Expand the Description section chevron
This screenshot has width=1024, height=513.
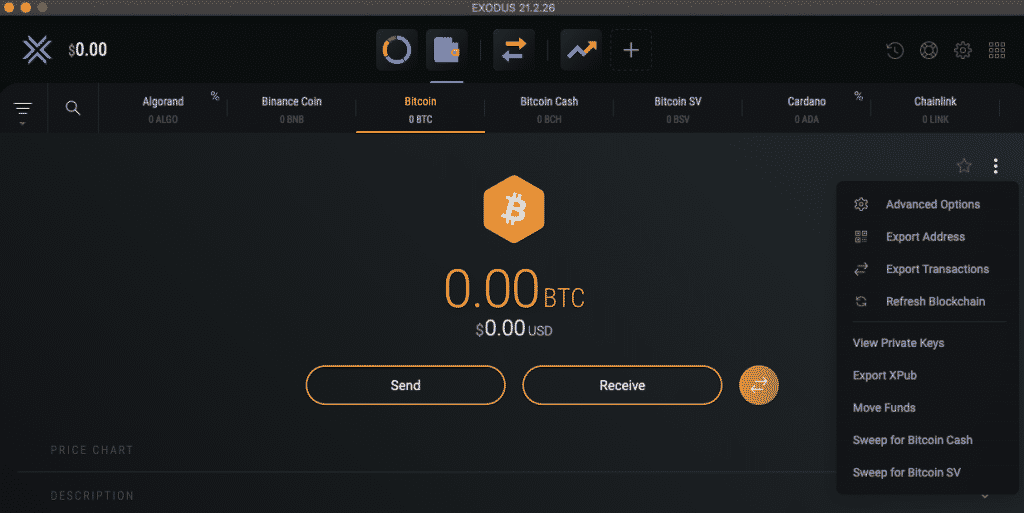point(984,496)
